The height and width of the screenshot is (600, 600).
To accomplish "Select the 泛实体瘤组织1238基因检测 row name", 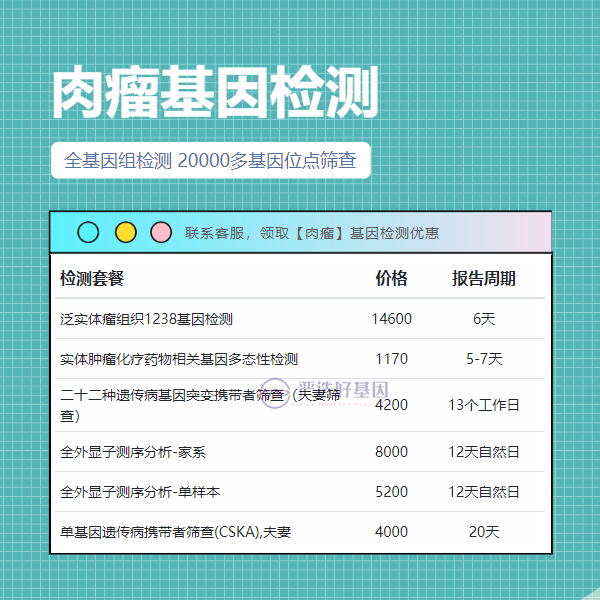I will (146, 319).
